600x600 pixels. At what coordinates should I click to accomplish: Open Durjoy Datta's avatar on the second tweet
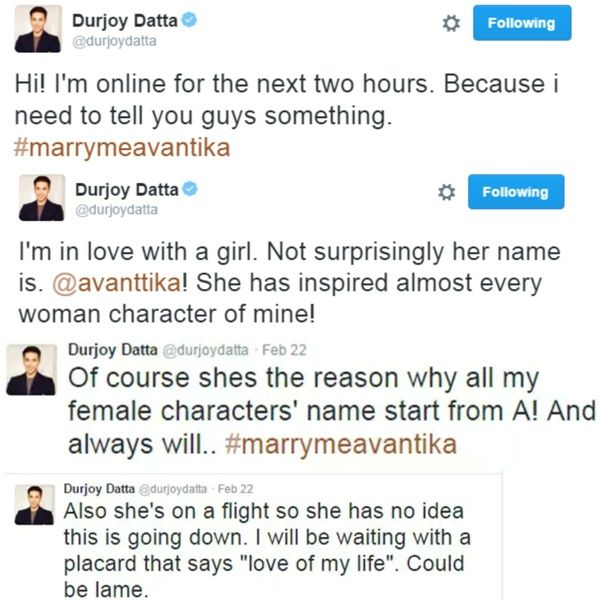click(42, 198)
